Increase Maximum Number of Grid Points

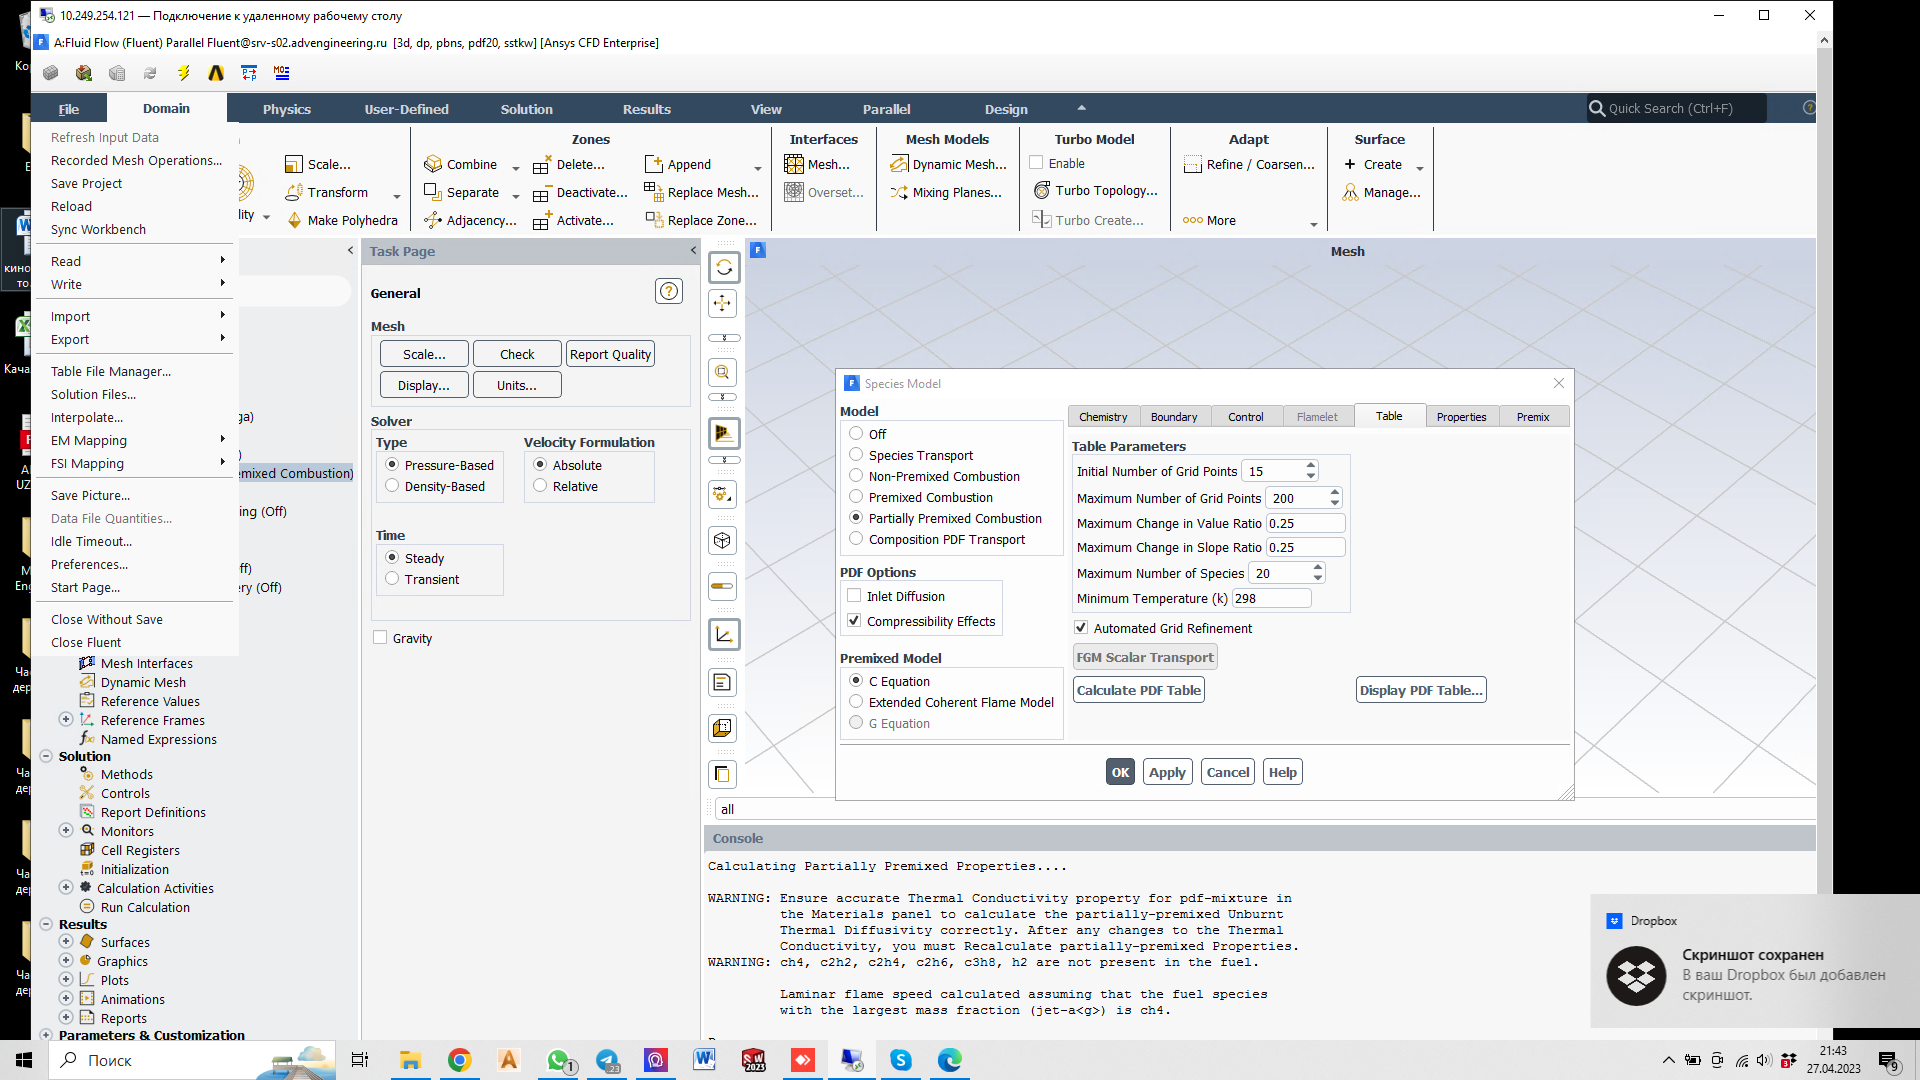click(x=1335, y=493)
